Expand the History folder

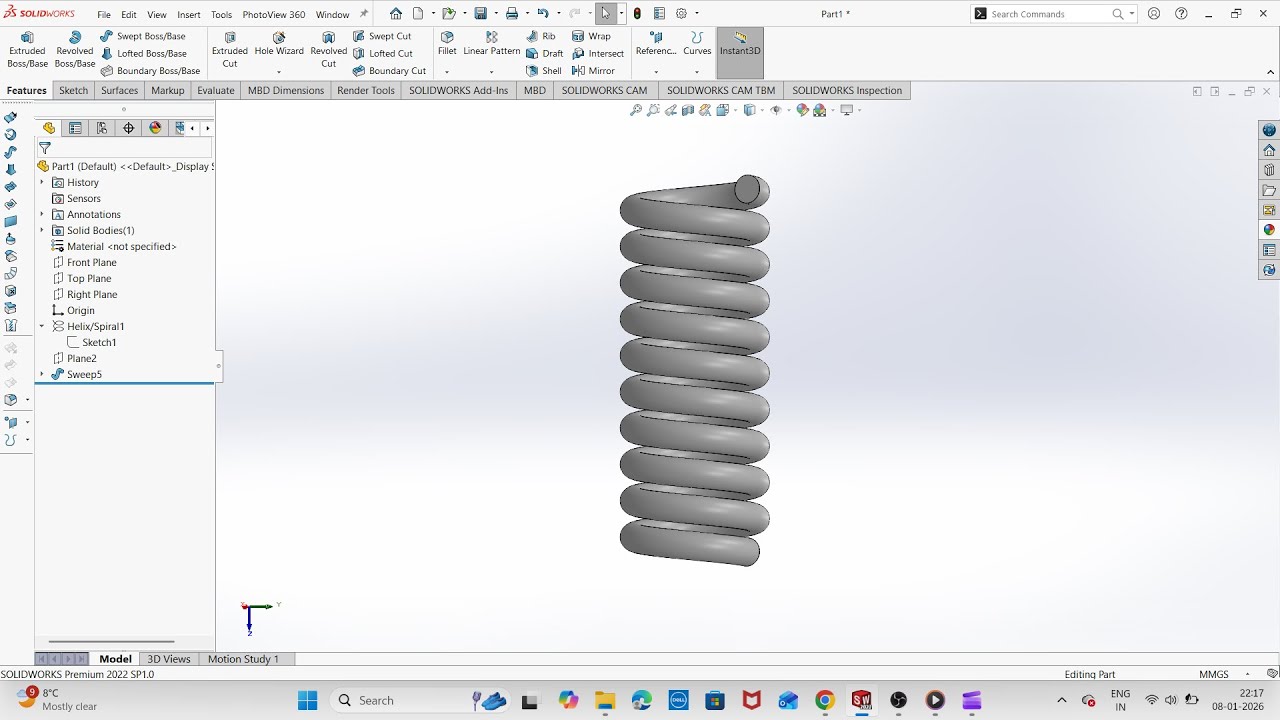[x=42, y=182]
